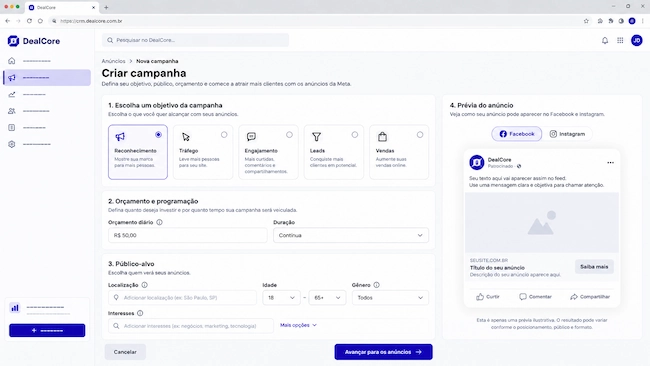Click the Comentar icon in the preview

coord(523,297)
